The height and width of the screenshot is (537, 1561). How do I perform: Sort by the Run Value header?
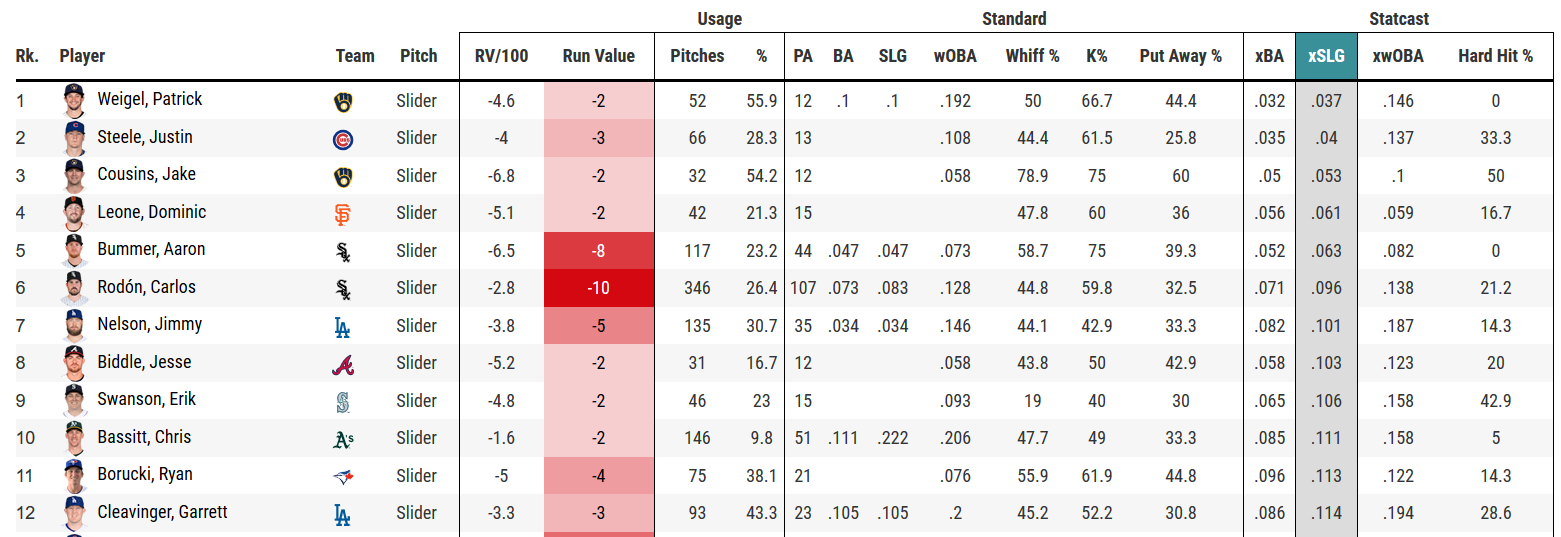[598, 56]
